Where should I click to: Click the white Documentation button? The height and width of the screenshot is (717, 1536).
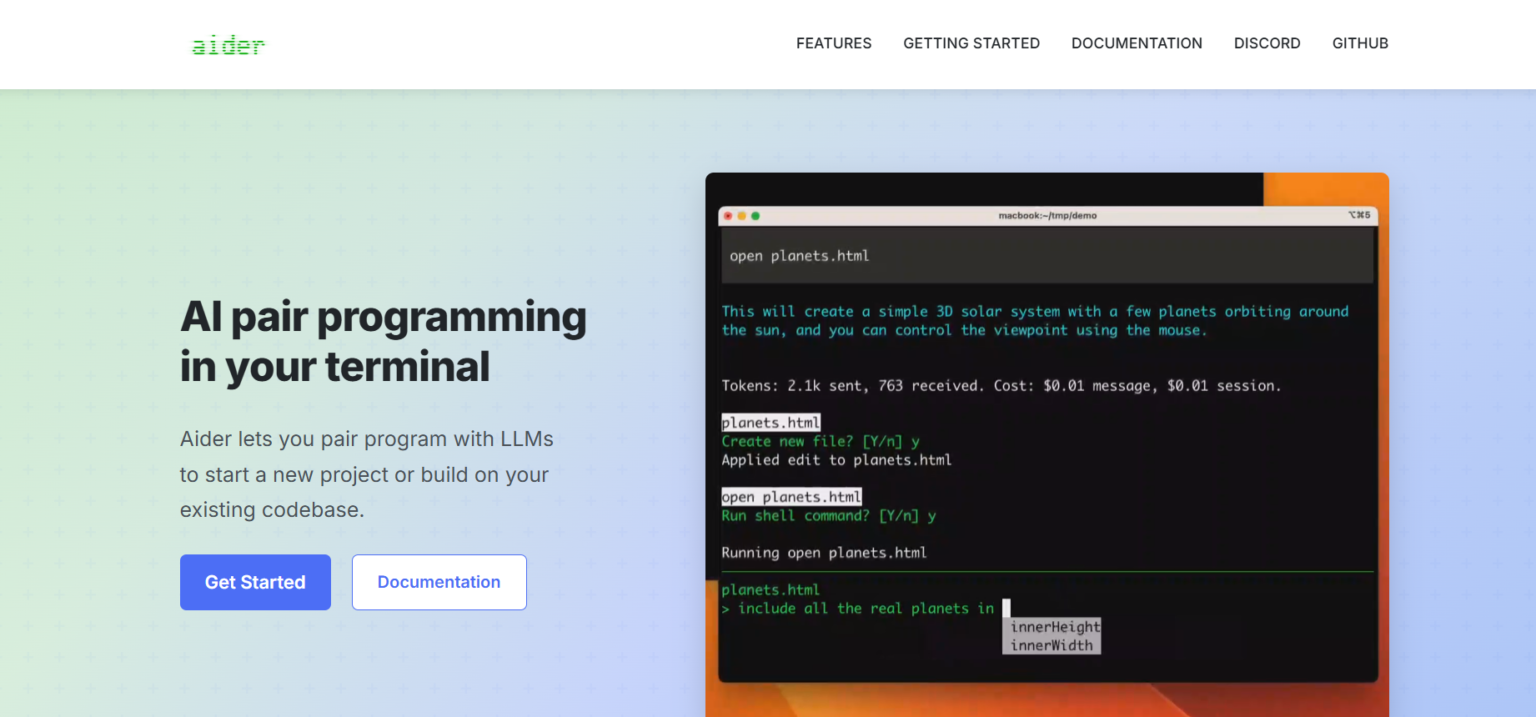click(x=439, y=582)
